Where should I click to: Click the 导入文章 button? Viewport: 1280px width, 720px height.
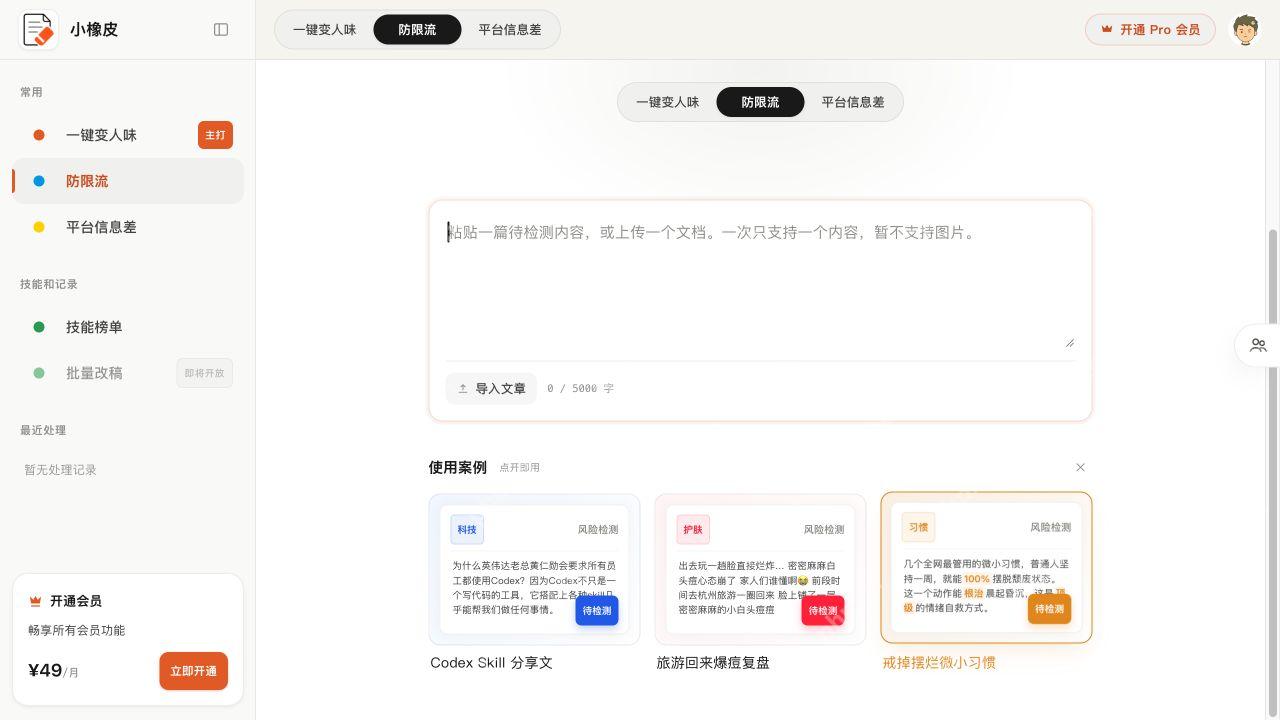tap(491, 388)
